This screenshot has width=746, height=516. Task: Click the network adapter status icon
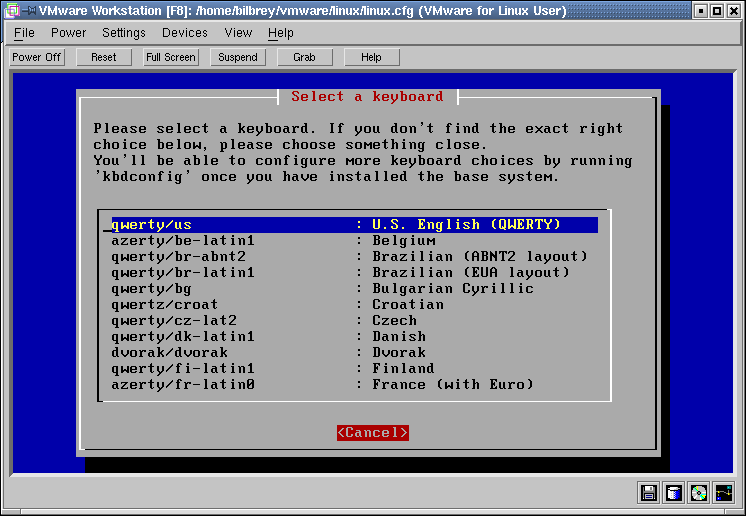click(724, 492)
